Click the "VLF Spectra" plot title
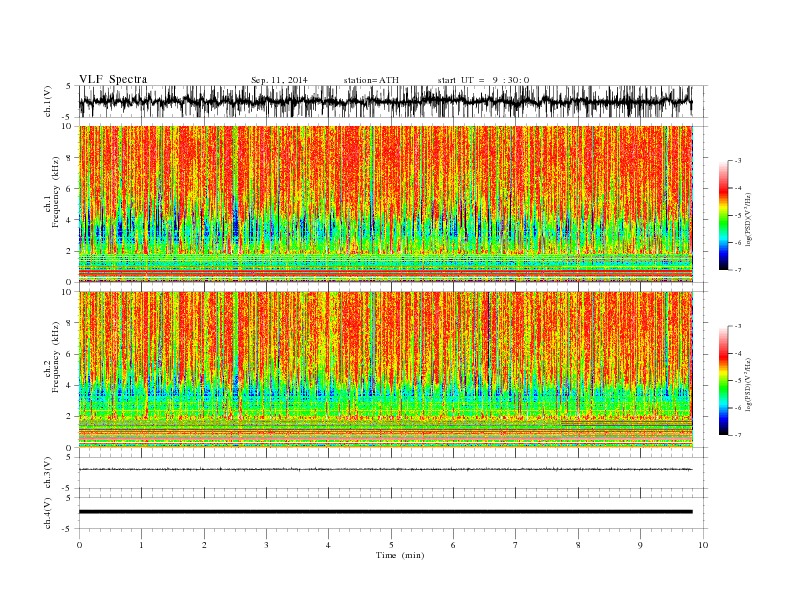792x612 pixels. click(113, 79)
